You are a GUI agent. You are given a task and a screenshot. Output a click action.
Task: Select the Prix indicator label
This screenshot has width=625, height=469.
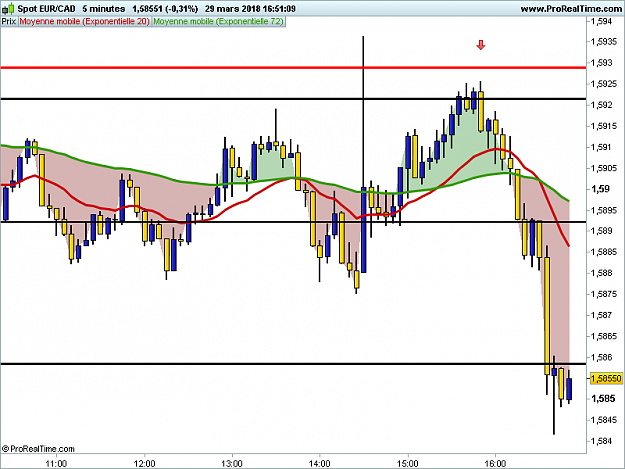click(x=9, y=21)
